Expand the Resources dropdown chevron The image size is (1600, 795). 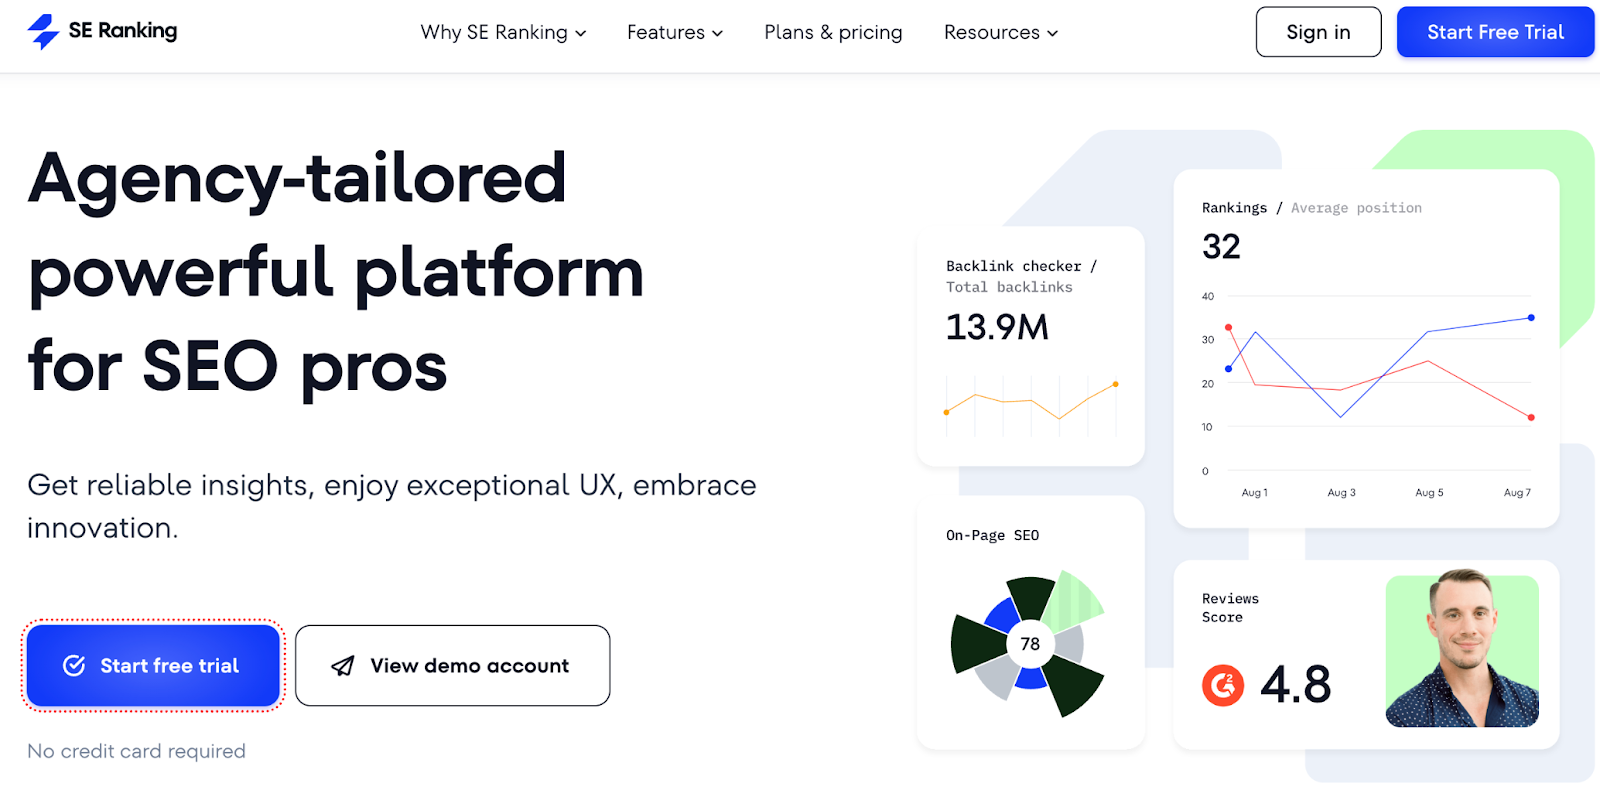click(1052, 33)
